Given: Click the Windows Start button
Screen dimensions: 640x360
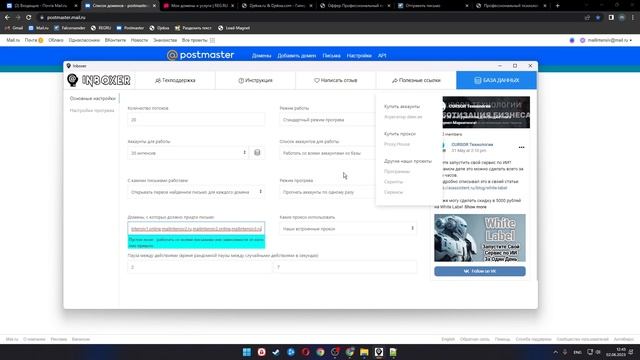Looking at the screenshot, I should coord(247,352).
